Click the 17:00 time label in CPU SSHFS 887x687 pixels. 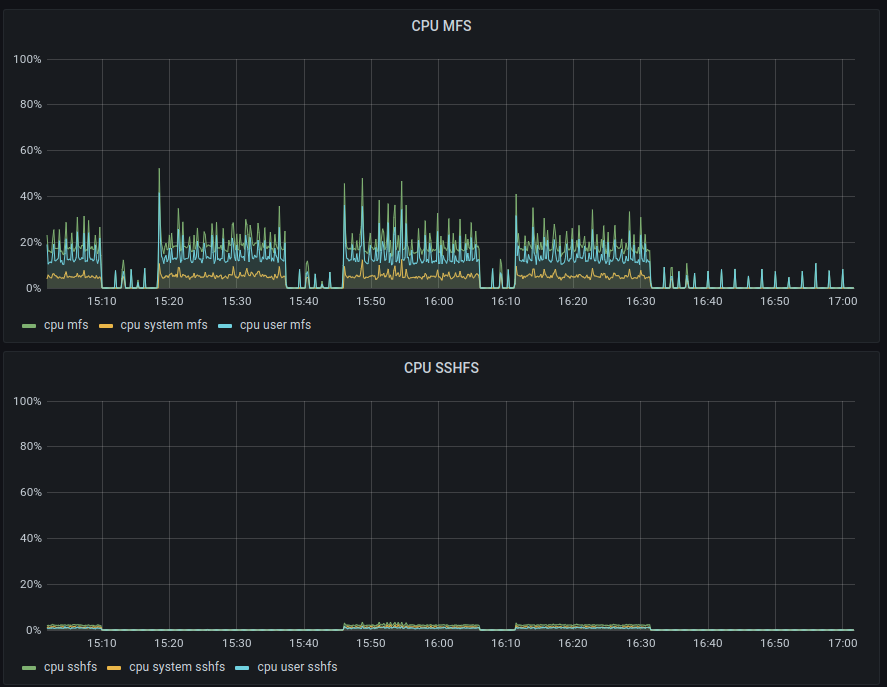842,643
